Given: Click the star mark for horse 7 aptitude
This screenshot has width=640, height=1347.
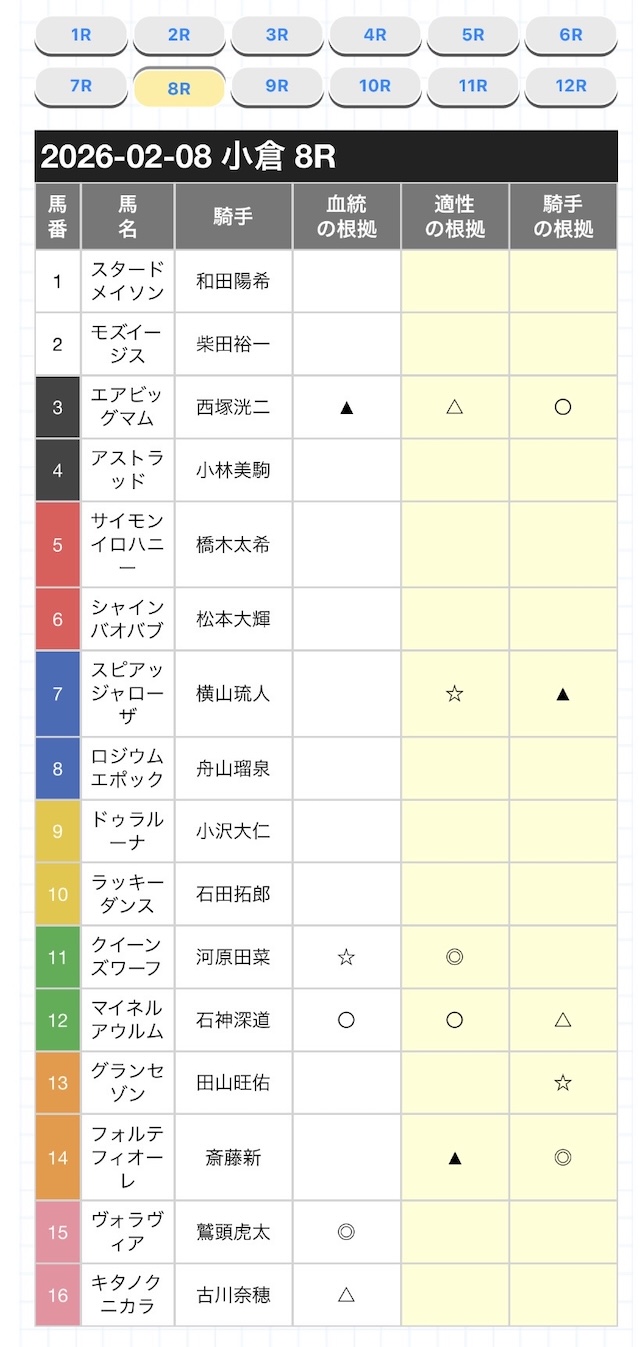Looking at the screenshot, I should click(455, 693).
